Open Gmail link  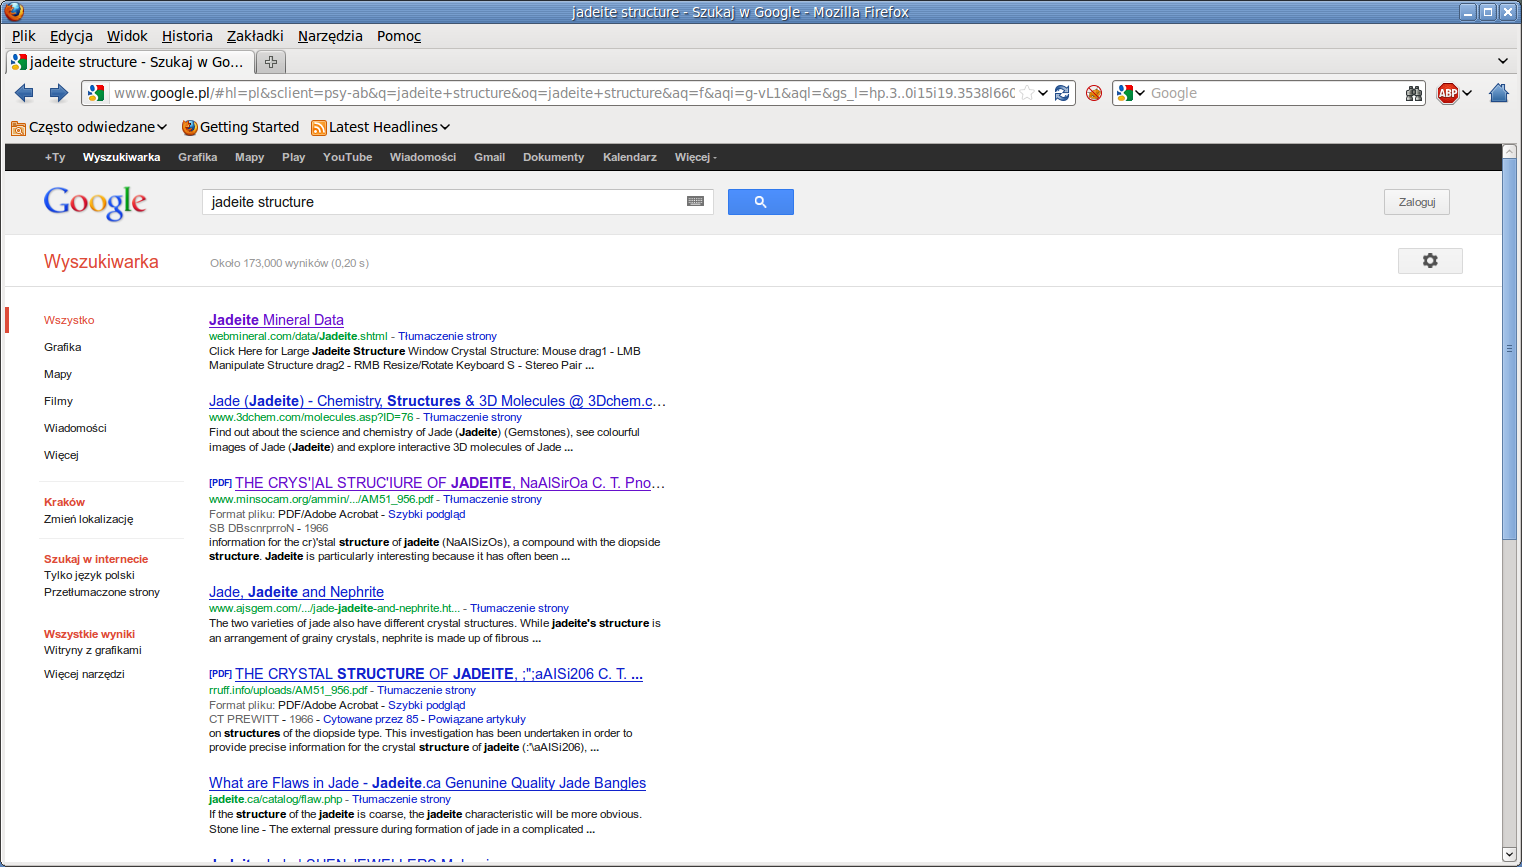point(490,157)
